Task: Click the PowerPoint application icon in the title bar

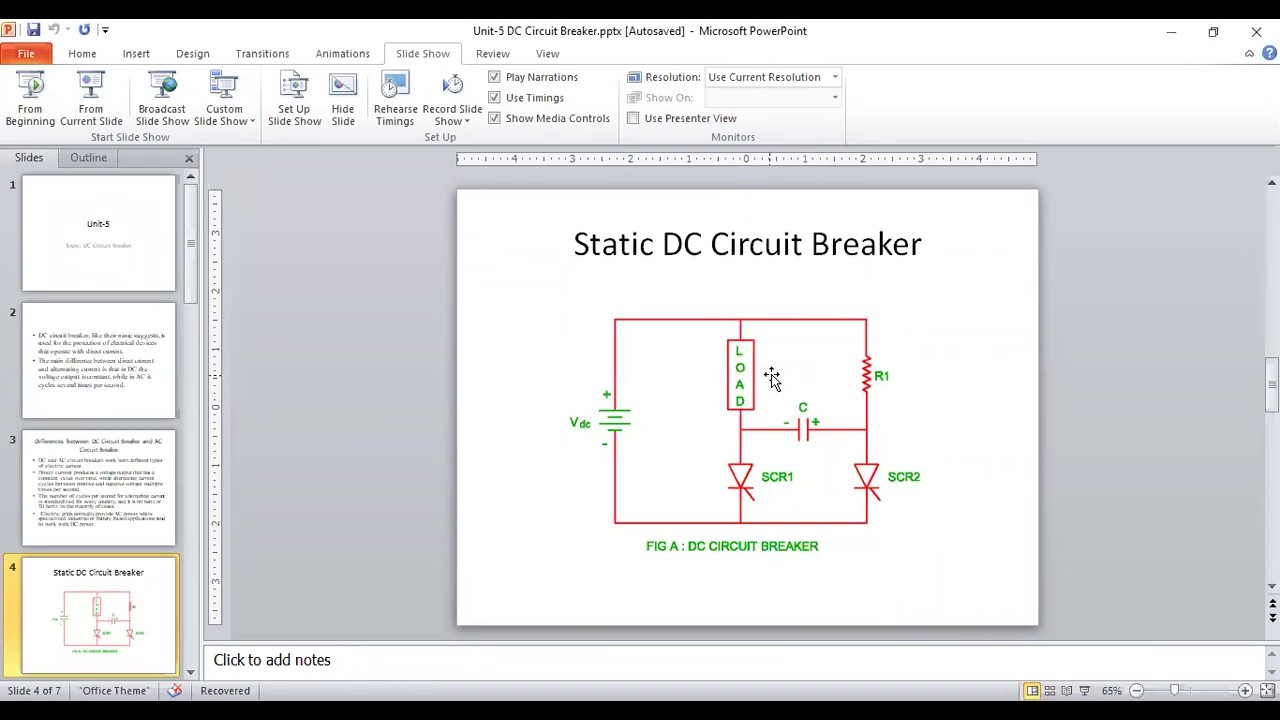Action: [9, 30]
